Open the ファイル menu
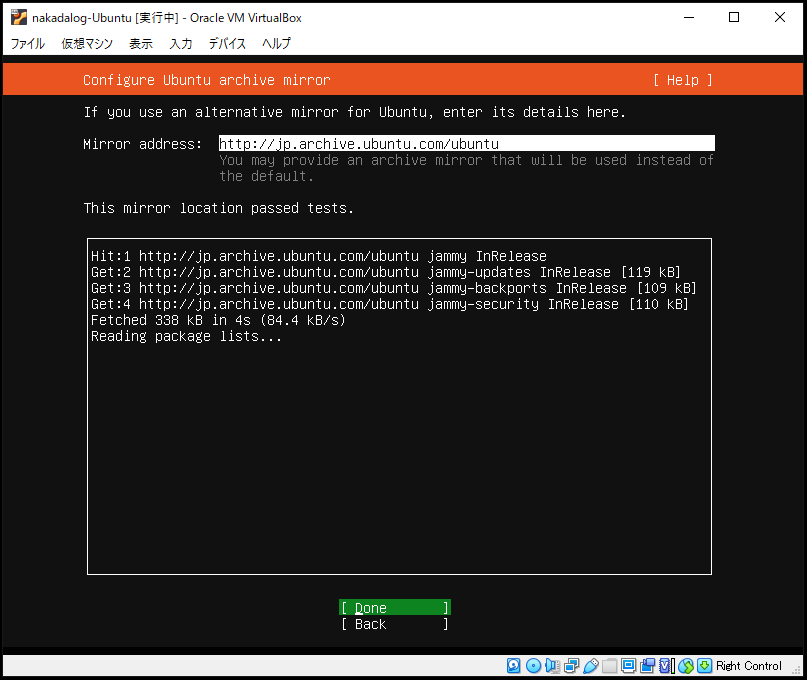The height and width of the screenshot is (680, 807). click(27, 44)
